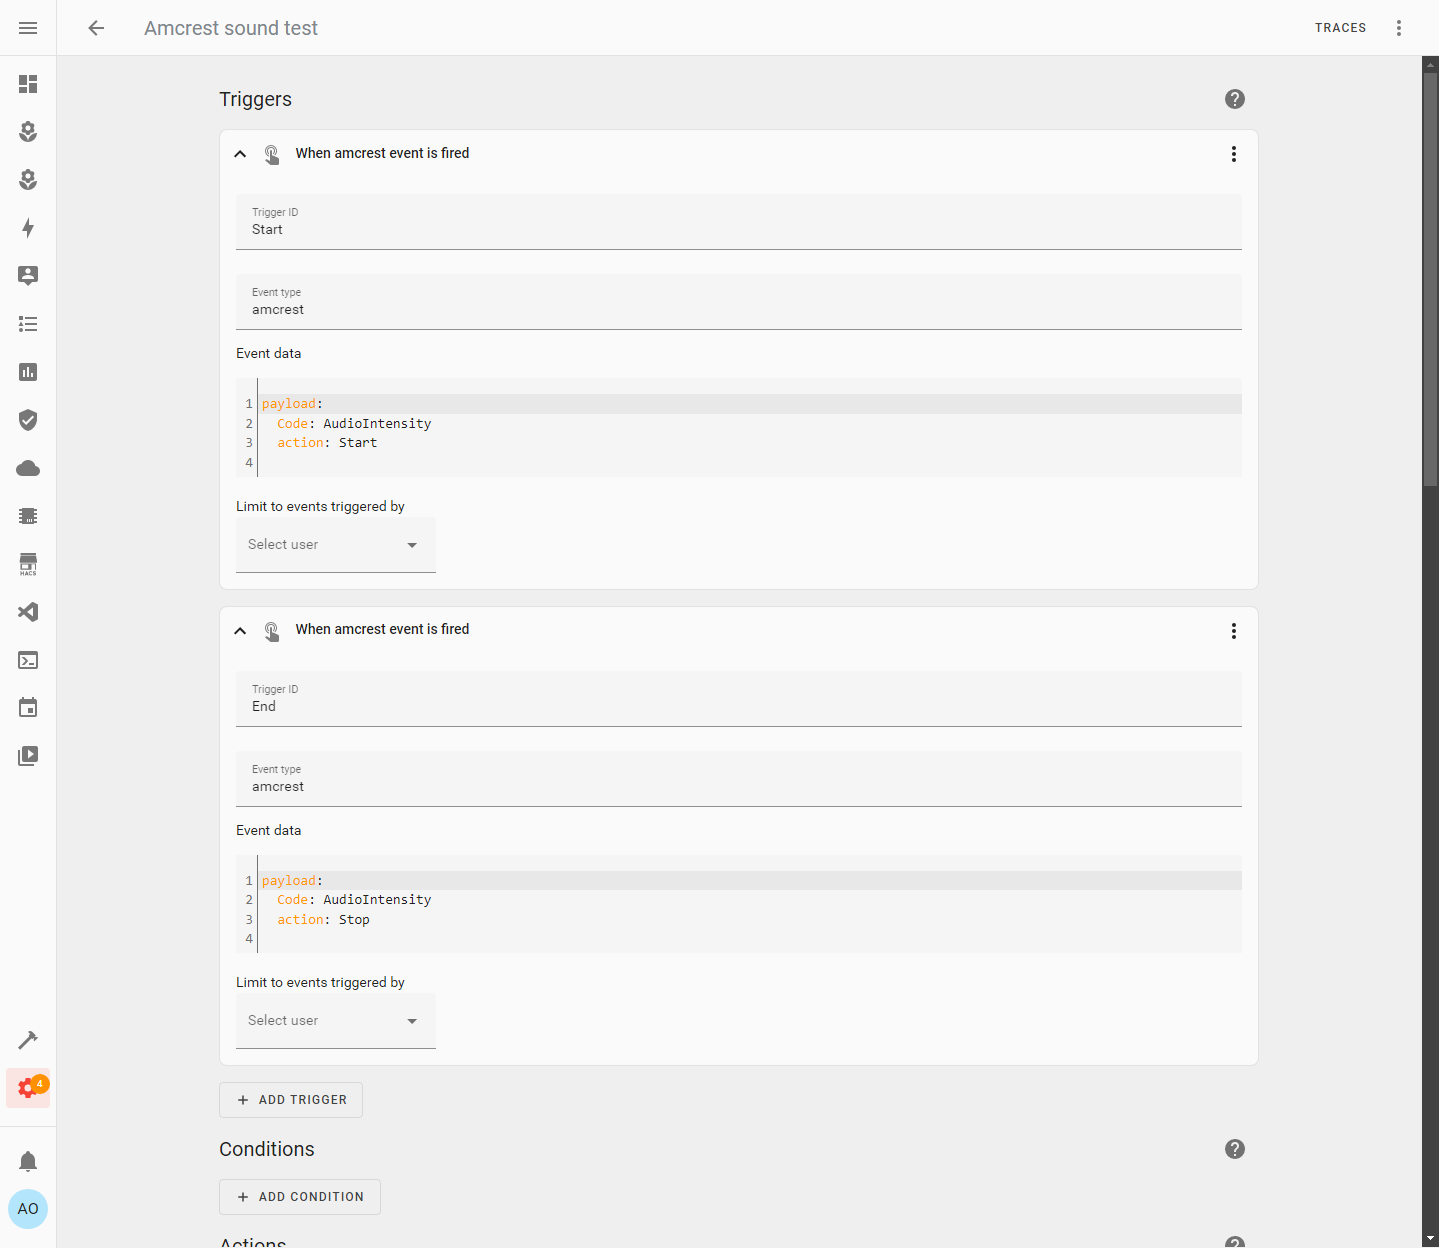
Task: Open the Calendar sidebar icon
Action: coord(27,708)
